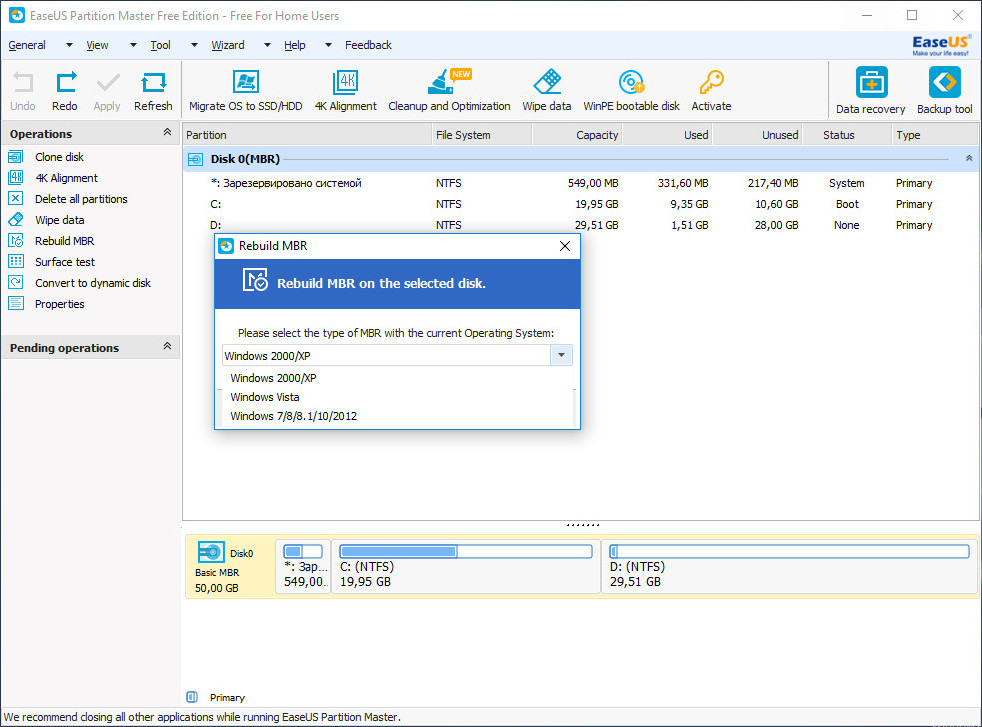
Task: Select the C: partition row
Action: [581, 204]
